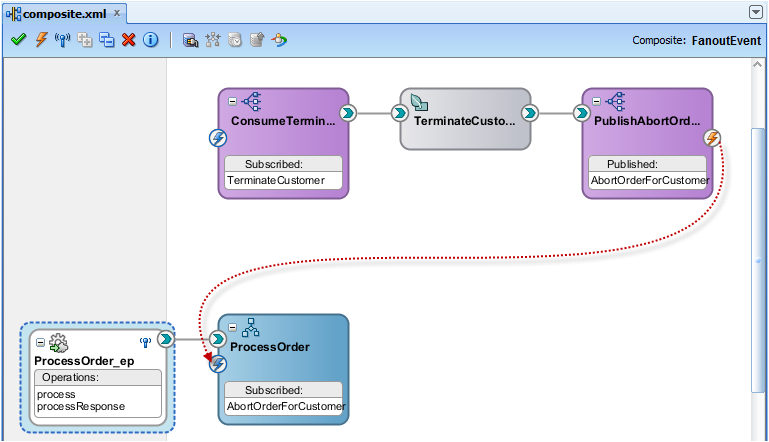This screenshot has height=442, width=769.
Task: Click leaf icon in TerminateCusto... component
Action: (419, 102)
